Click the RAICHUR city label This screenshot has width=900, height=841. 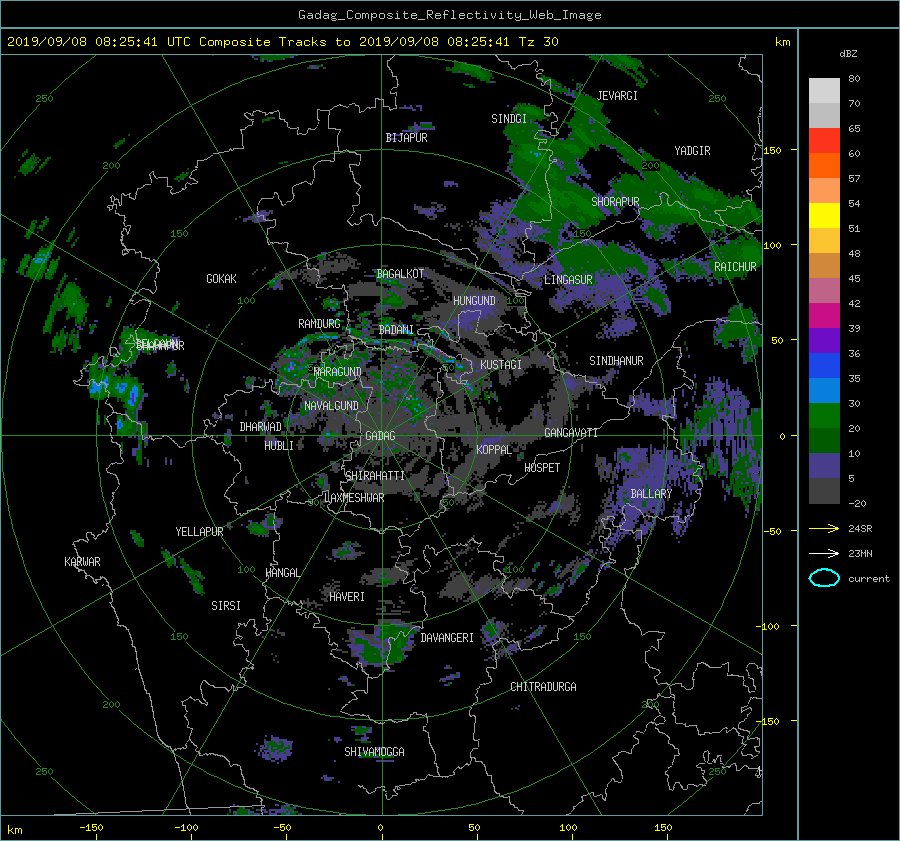(735, 267)
